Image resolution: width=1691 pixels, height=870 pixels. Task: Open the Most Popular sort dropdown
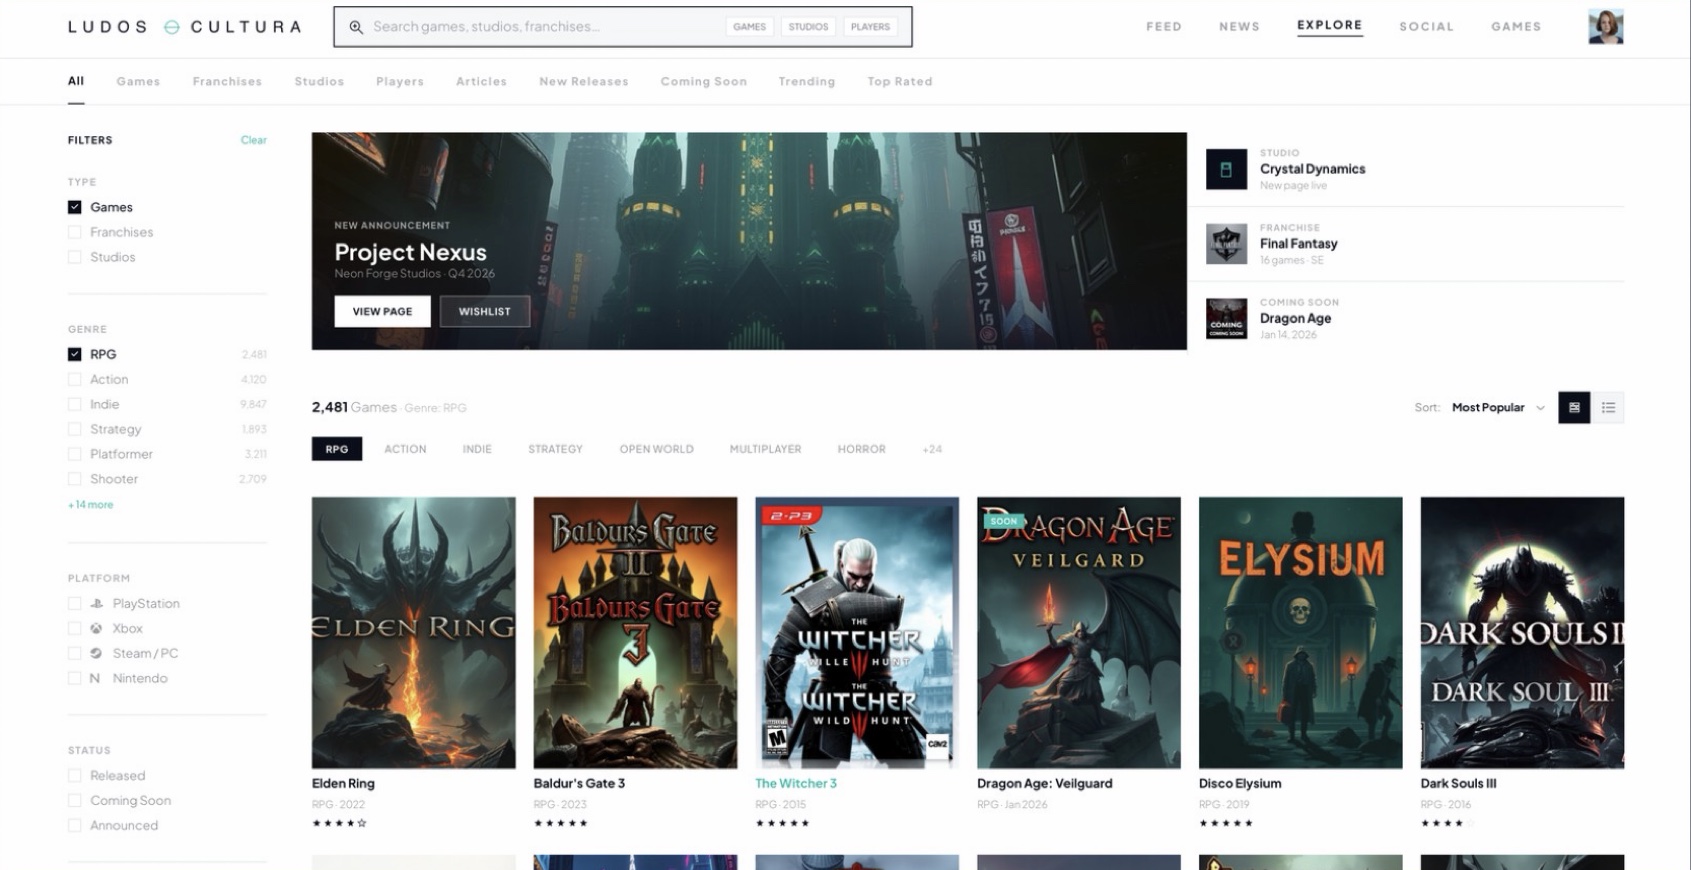1498,408
